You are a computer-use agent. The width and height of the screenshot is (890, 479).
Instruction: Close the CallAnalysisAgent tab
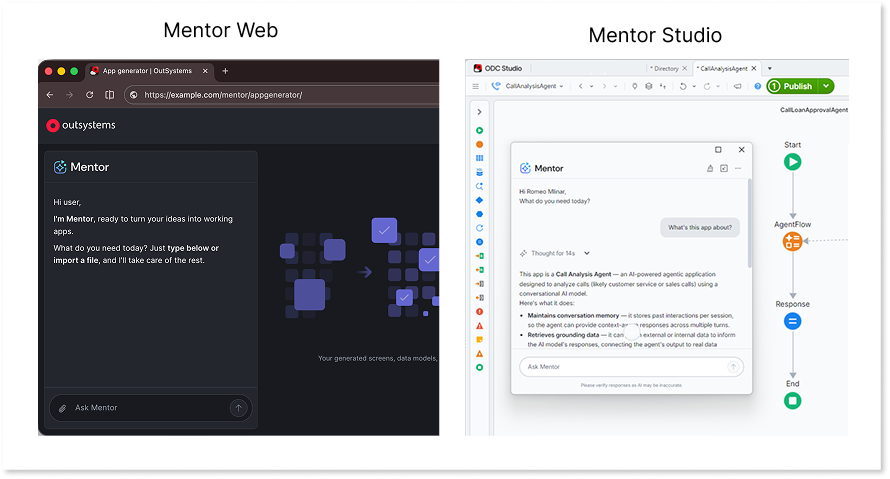[x=754, y=69]
